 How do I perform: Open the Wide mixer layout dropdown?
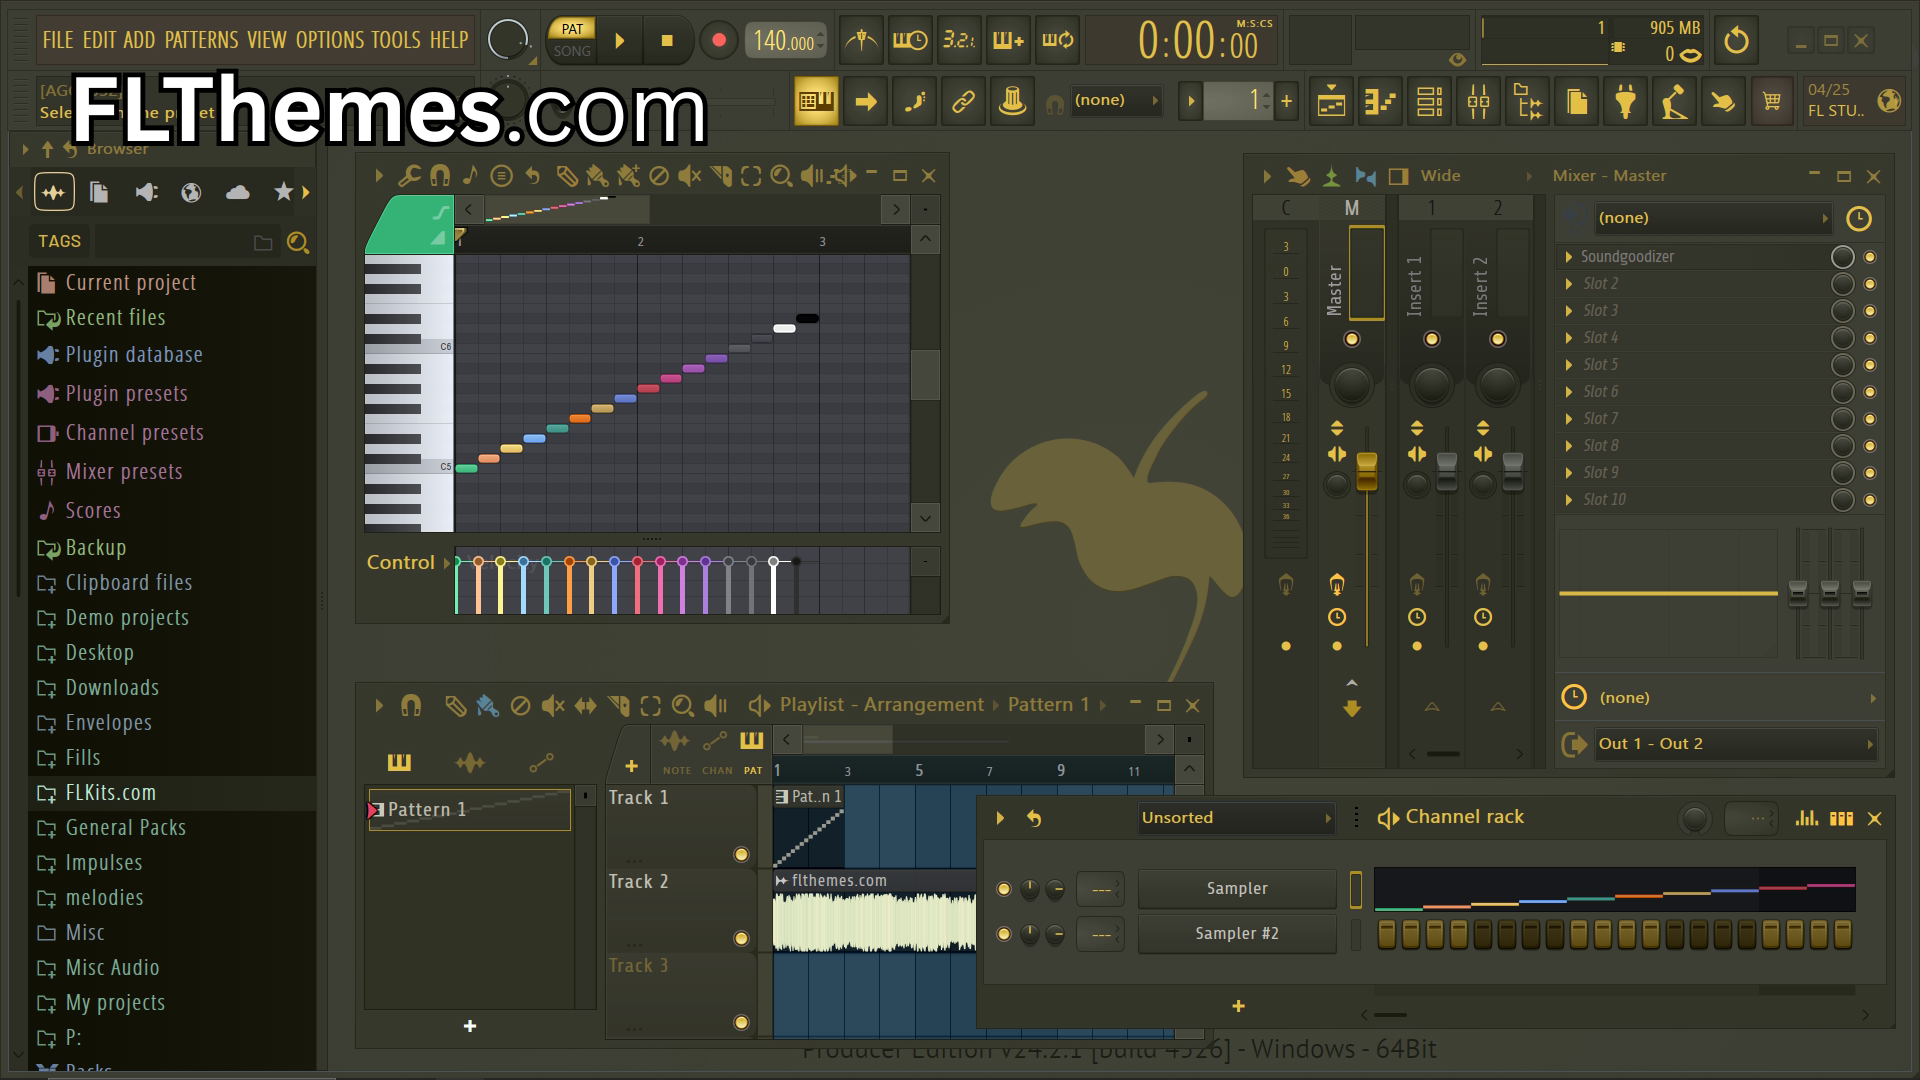[x=1477, y=176]
